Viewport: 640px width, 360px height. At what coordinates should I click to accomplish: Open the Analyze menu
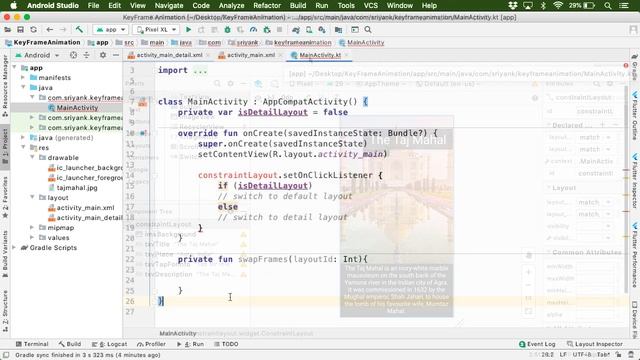(231, 6)
